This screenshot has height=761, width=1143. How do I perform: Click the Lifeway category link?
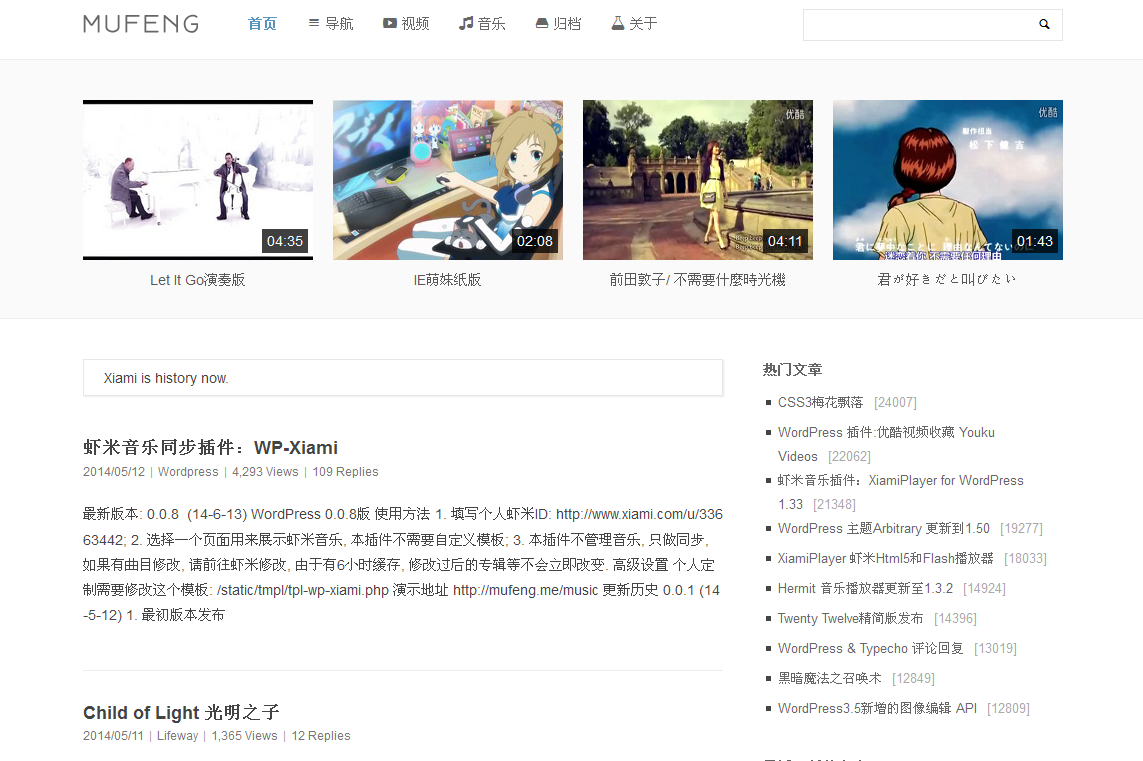[177, 735]
